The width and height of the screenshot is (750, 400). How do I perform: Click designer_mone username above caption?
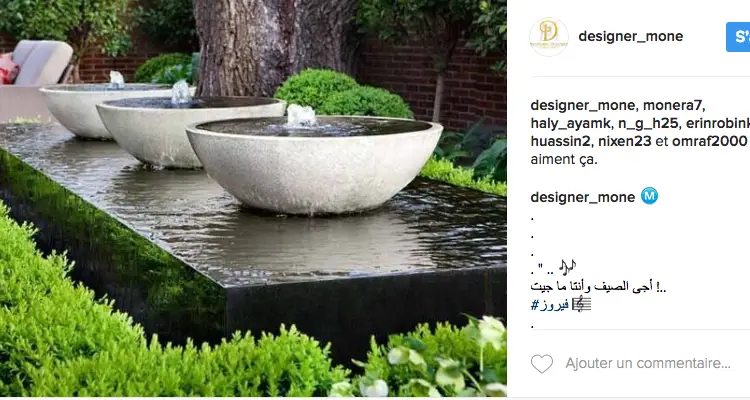pos(583,197)
